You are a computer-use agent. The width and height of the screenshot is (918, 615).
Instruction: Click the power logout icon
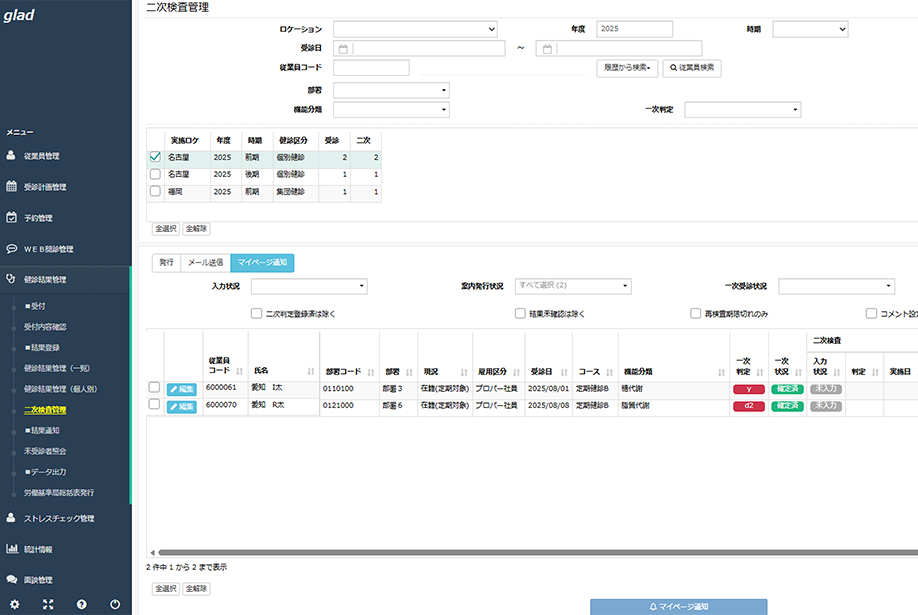pos(115,604)
